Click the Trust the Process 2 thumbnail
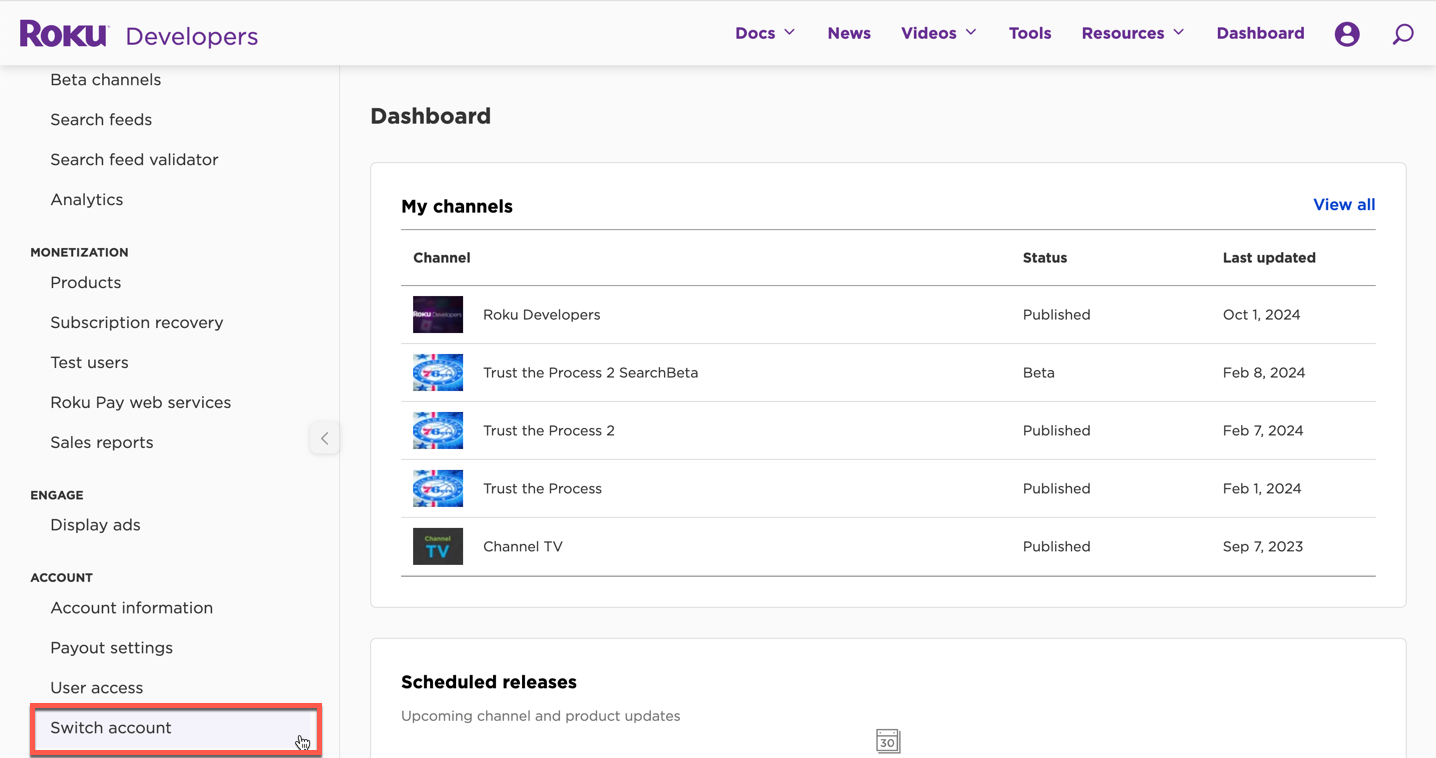 pyautogui.click(x=438, y=431)
